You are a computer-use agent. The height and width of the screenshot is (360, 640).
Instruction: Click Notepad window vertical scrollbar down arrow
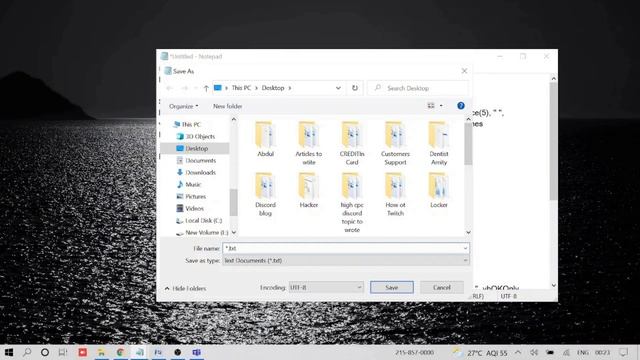(x=553, y=286)
